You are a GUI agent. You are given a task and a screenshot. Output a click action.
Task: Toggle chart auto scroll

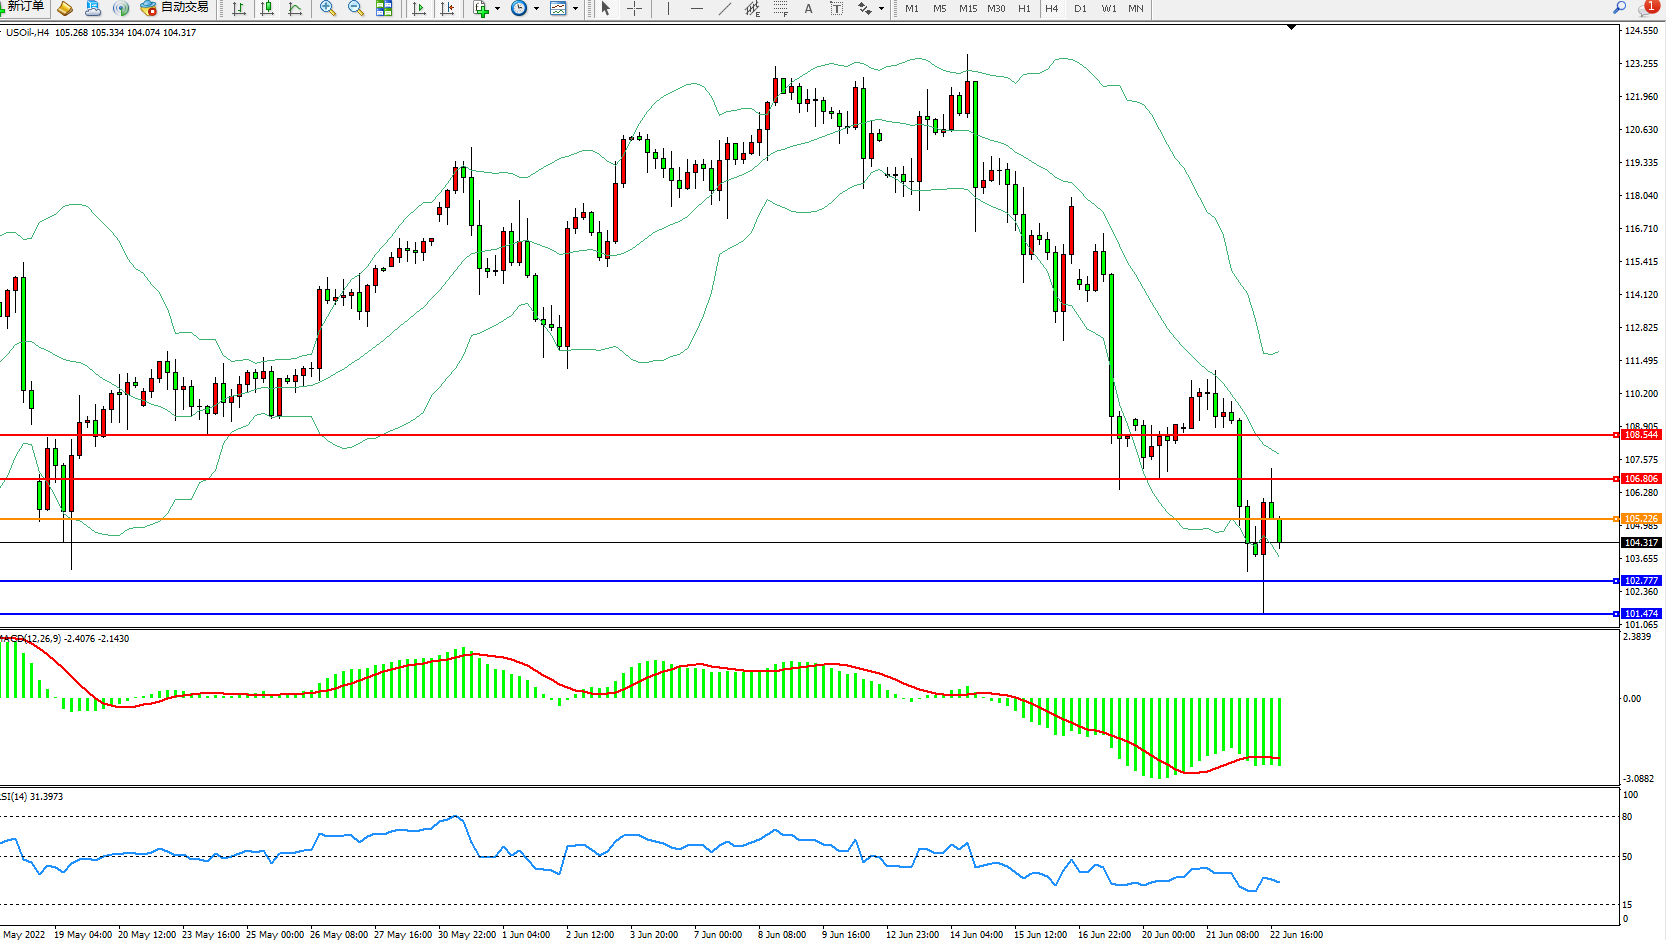[419, 8]
